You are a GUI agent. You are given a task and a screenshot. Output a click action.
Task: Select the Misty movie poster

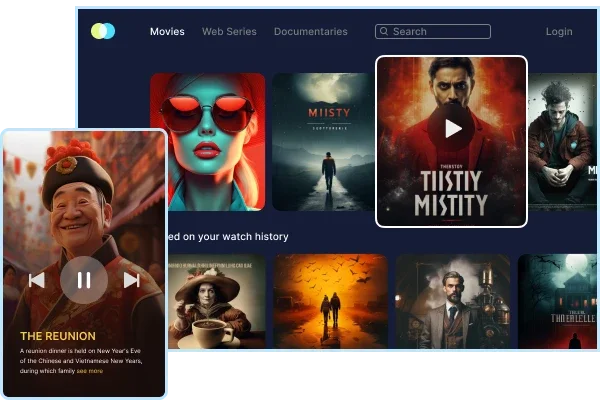click(321, 141)
